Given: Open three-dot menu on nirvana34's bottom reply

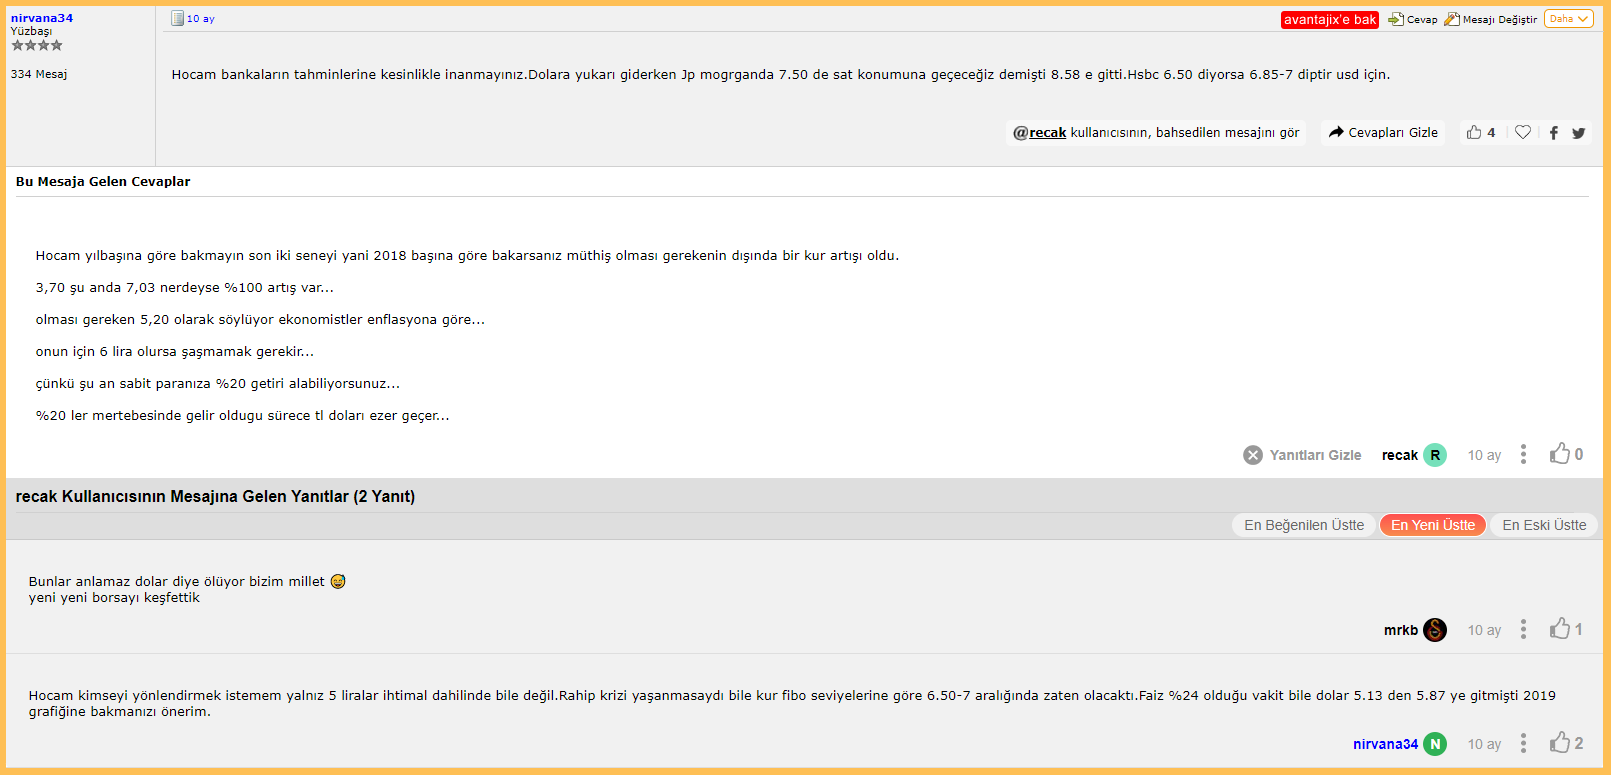Looking at the screenshot, I should click(1523, 742).
